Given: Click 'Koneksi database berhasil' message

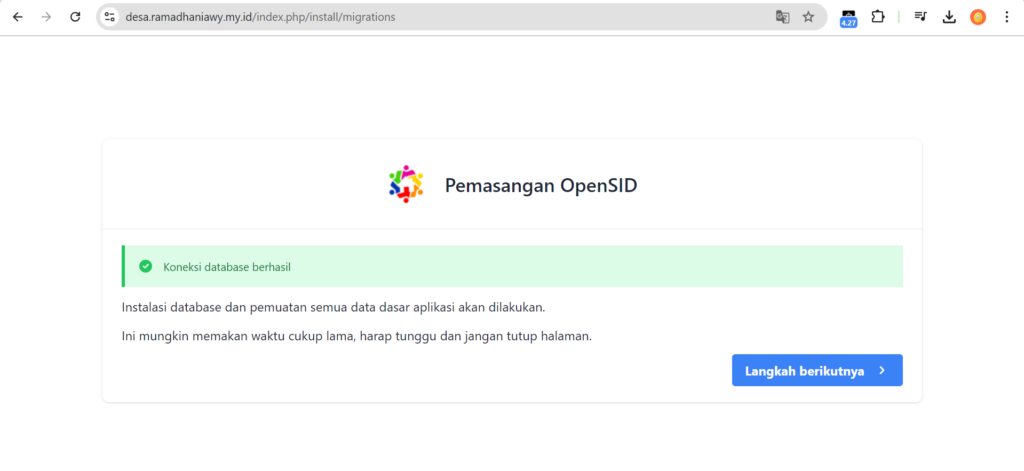Looking at the screenshot, I should point(227,267).
